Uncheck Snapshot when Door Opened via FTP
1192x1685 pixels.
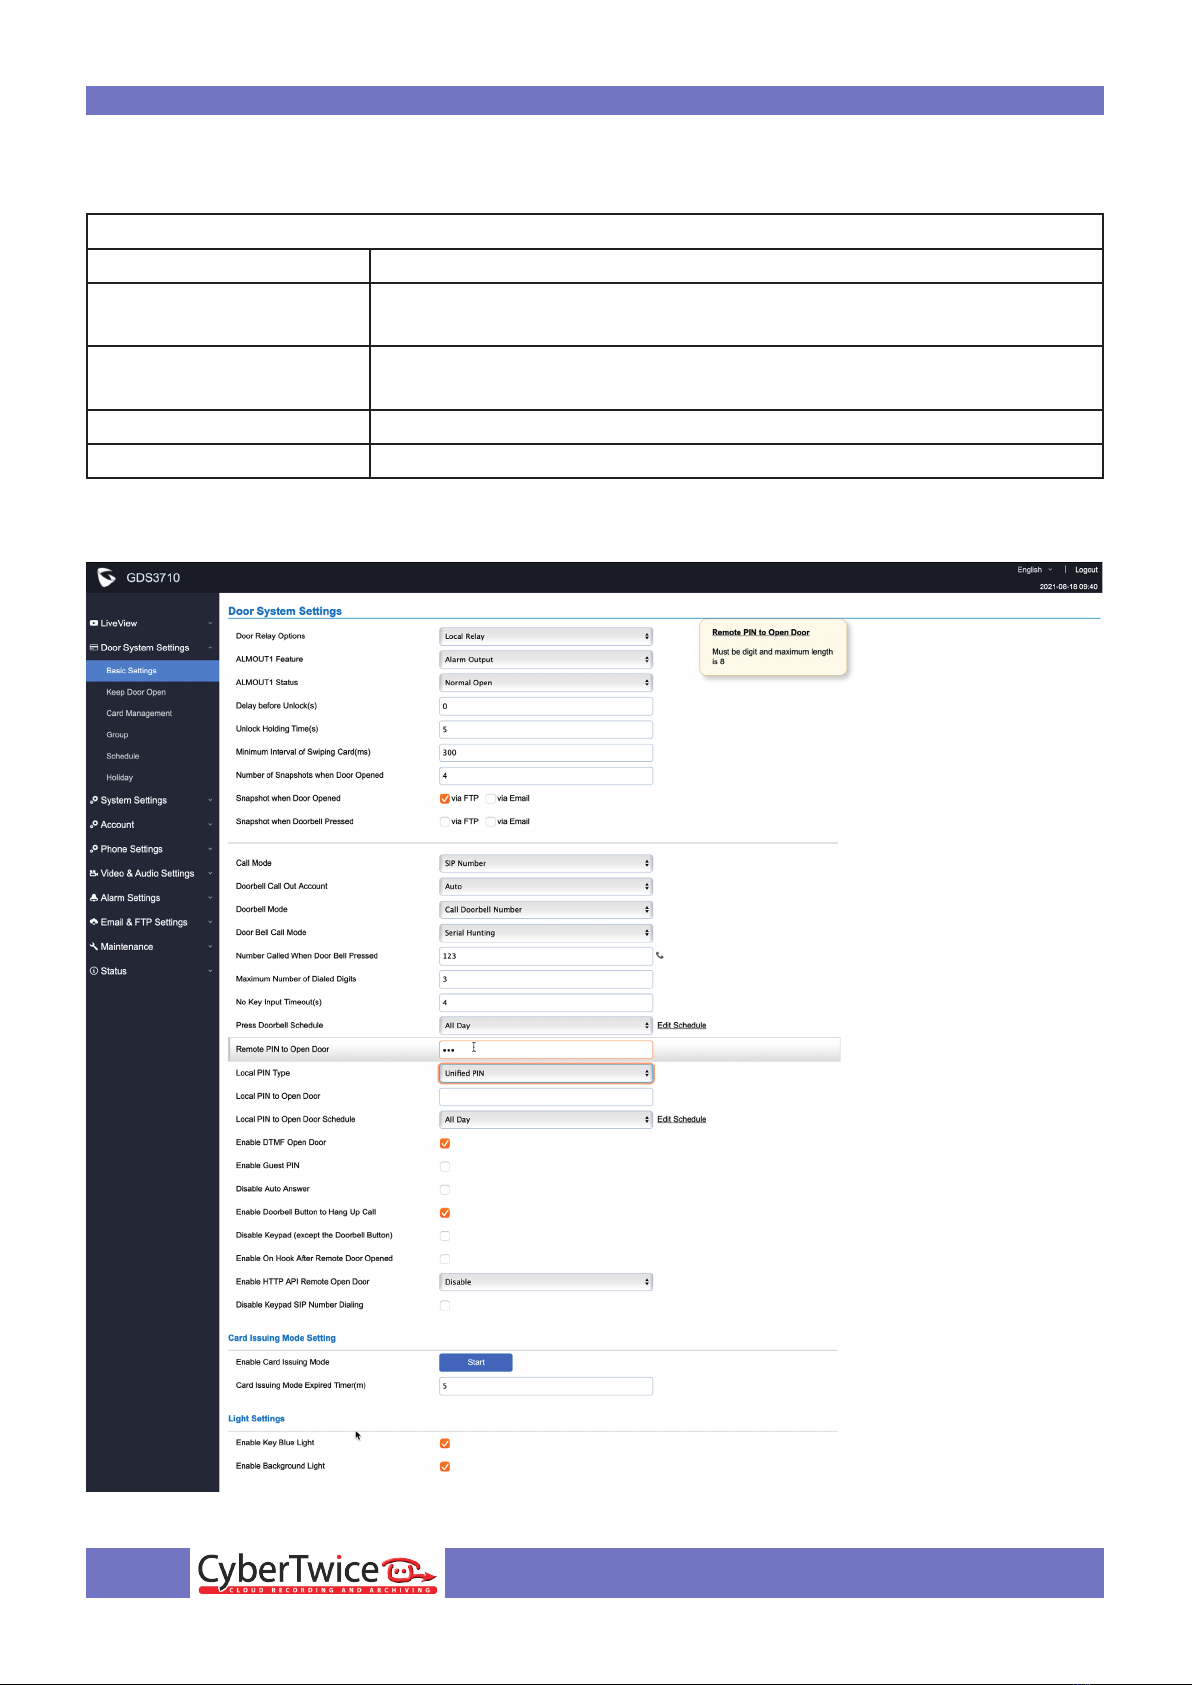445,799
